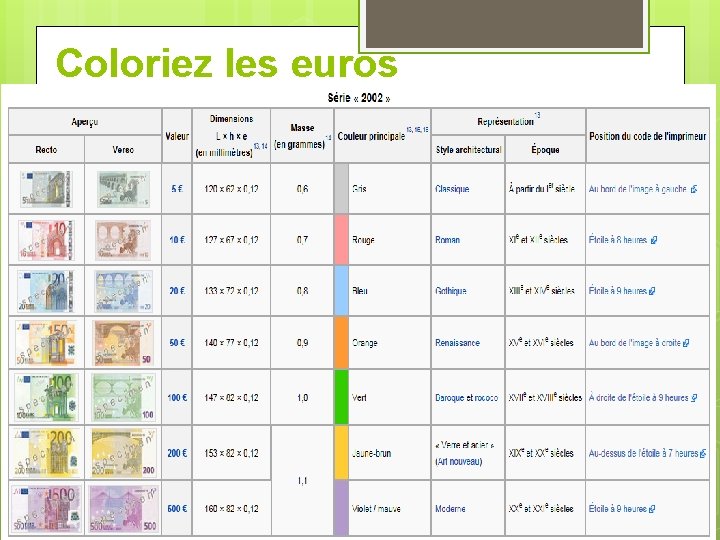The width and height of the screenshot is (720, 540).
Task: Click the Art nouveau style link
Action: point(459,461)
